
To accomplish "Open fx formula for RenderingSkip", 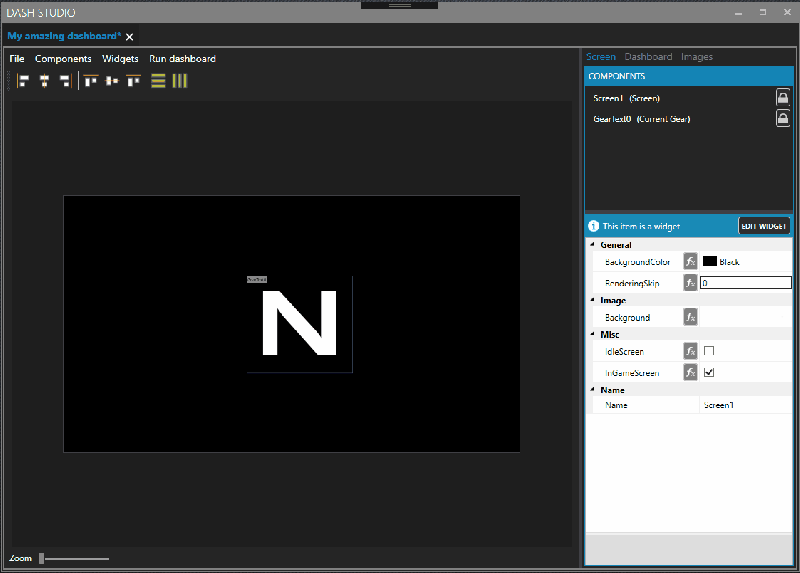I will (x=690, y=283).
